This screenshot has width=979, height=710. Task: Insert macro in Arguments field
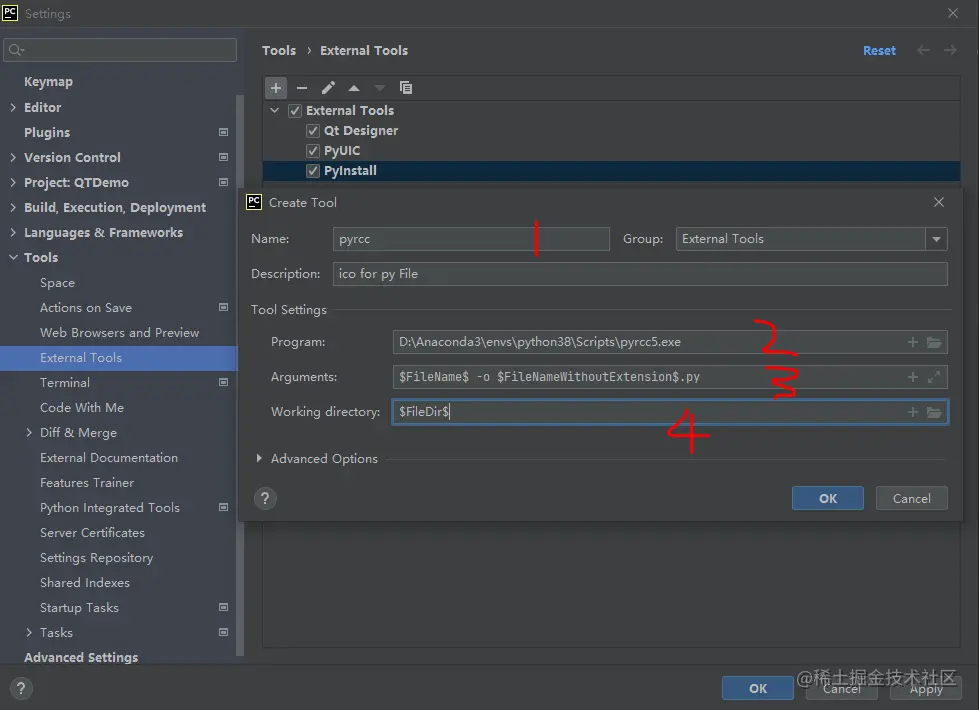(913, 377)
